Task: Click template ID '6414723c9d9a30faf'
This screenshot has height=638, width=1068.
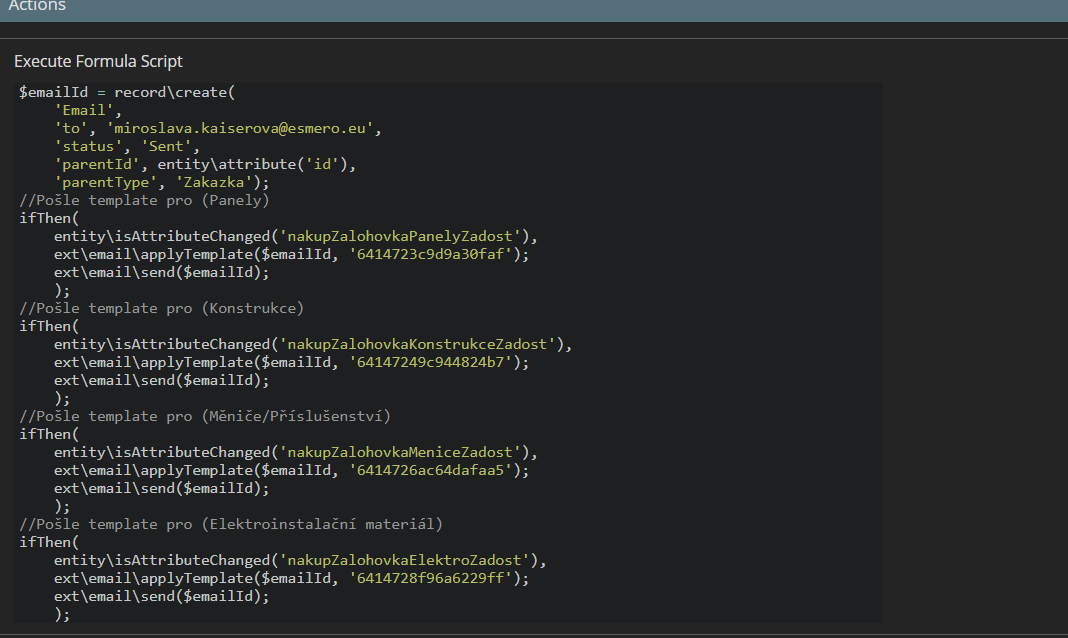Action: [433, 254]
